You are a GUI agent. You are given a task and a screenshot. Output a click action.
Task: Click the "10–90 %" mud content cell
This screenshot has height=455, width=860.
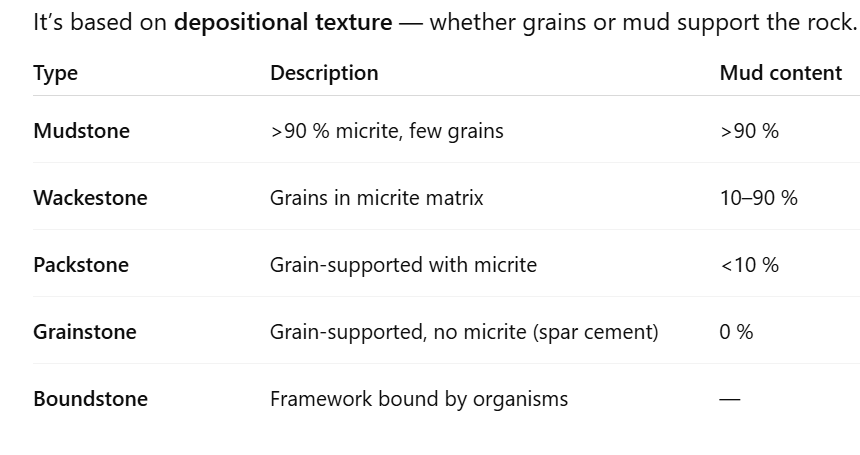coord(758,198)
